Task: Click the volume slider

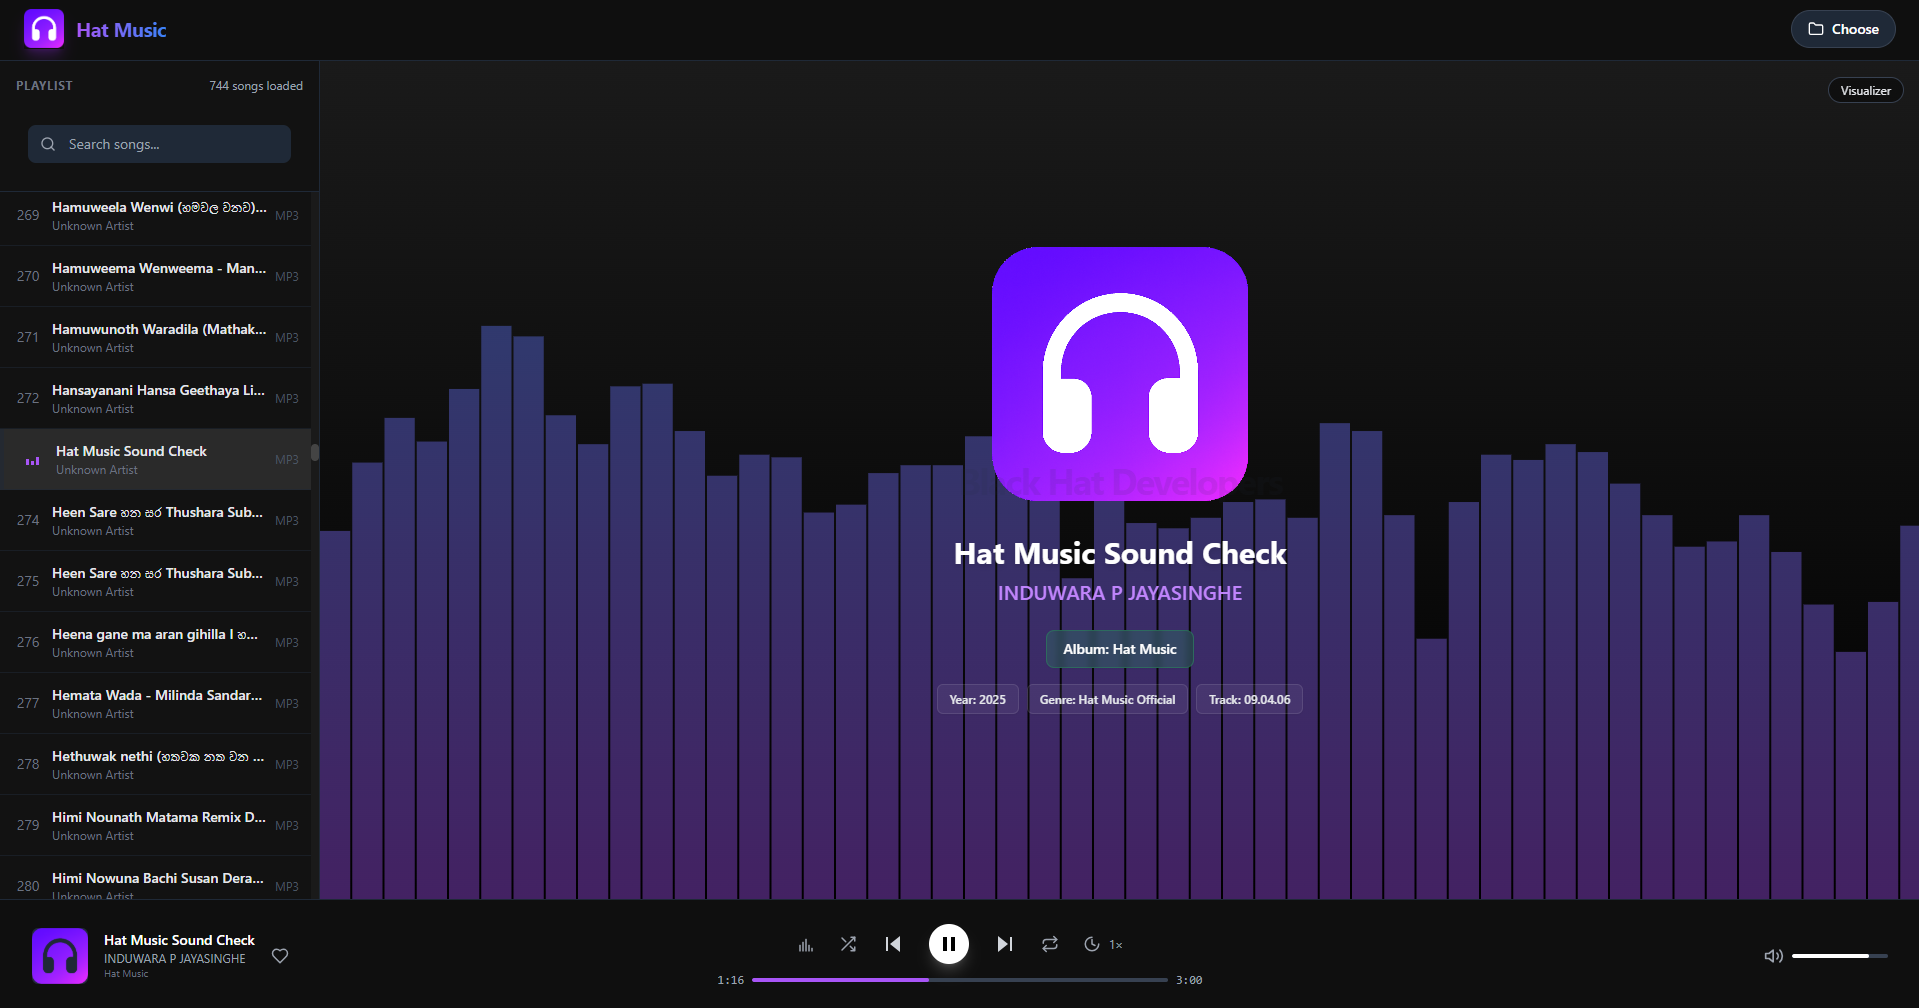Action: (1838, 956)
